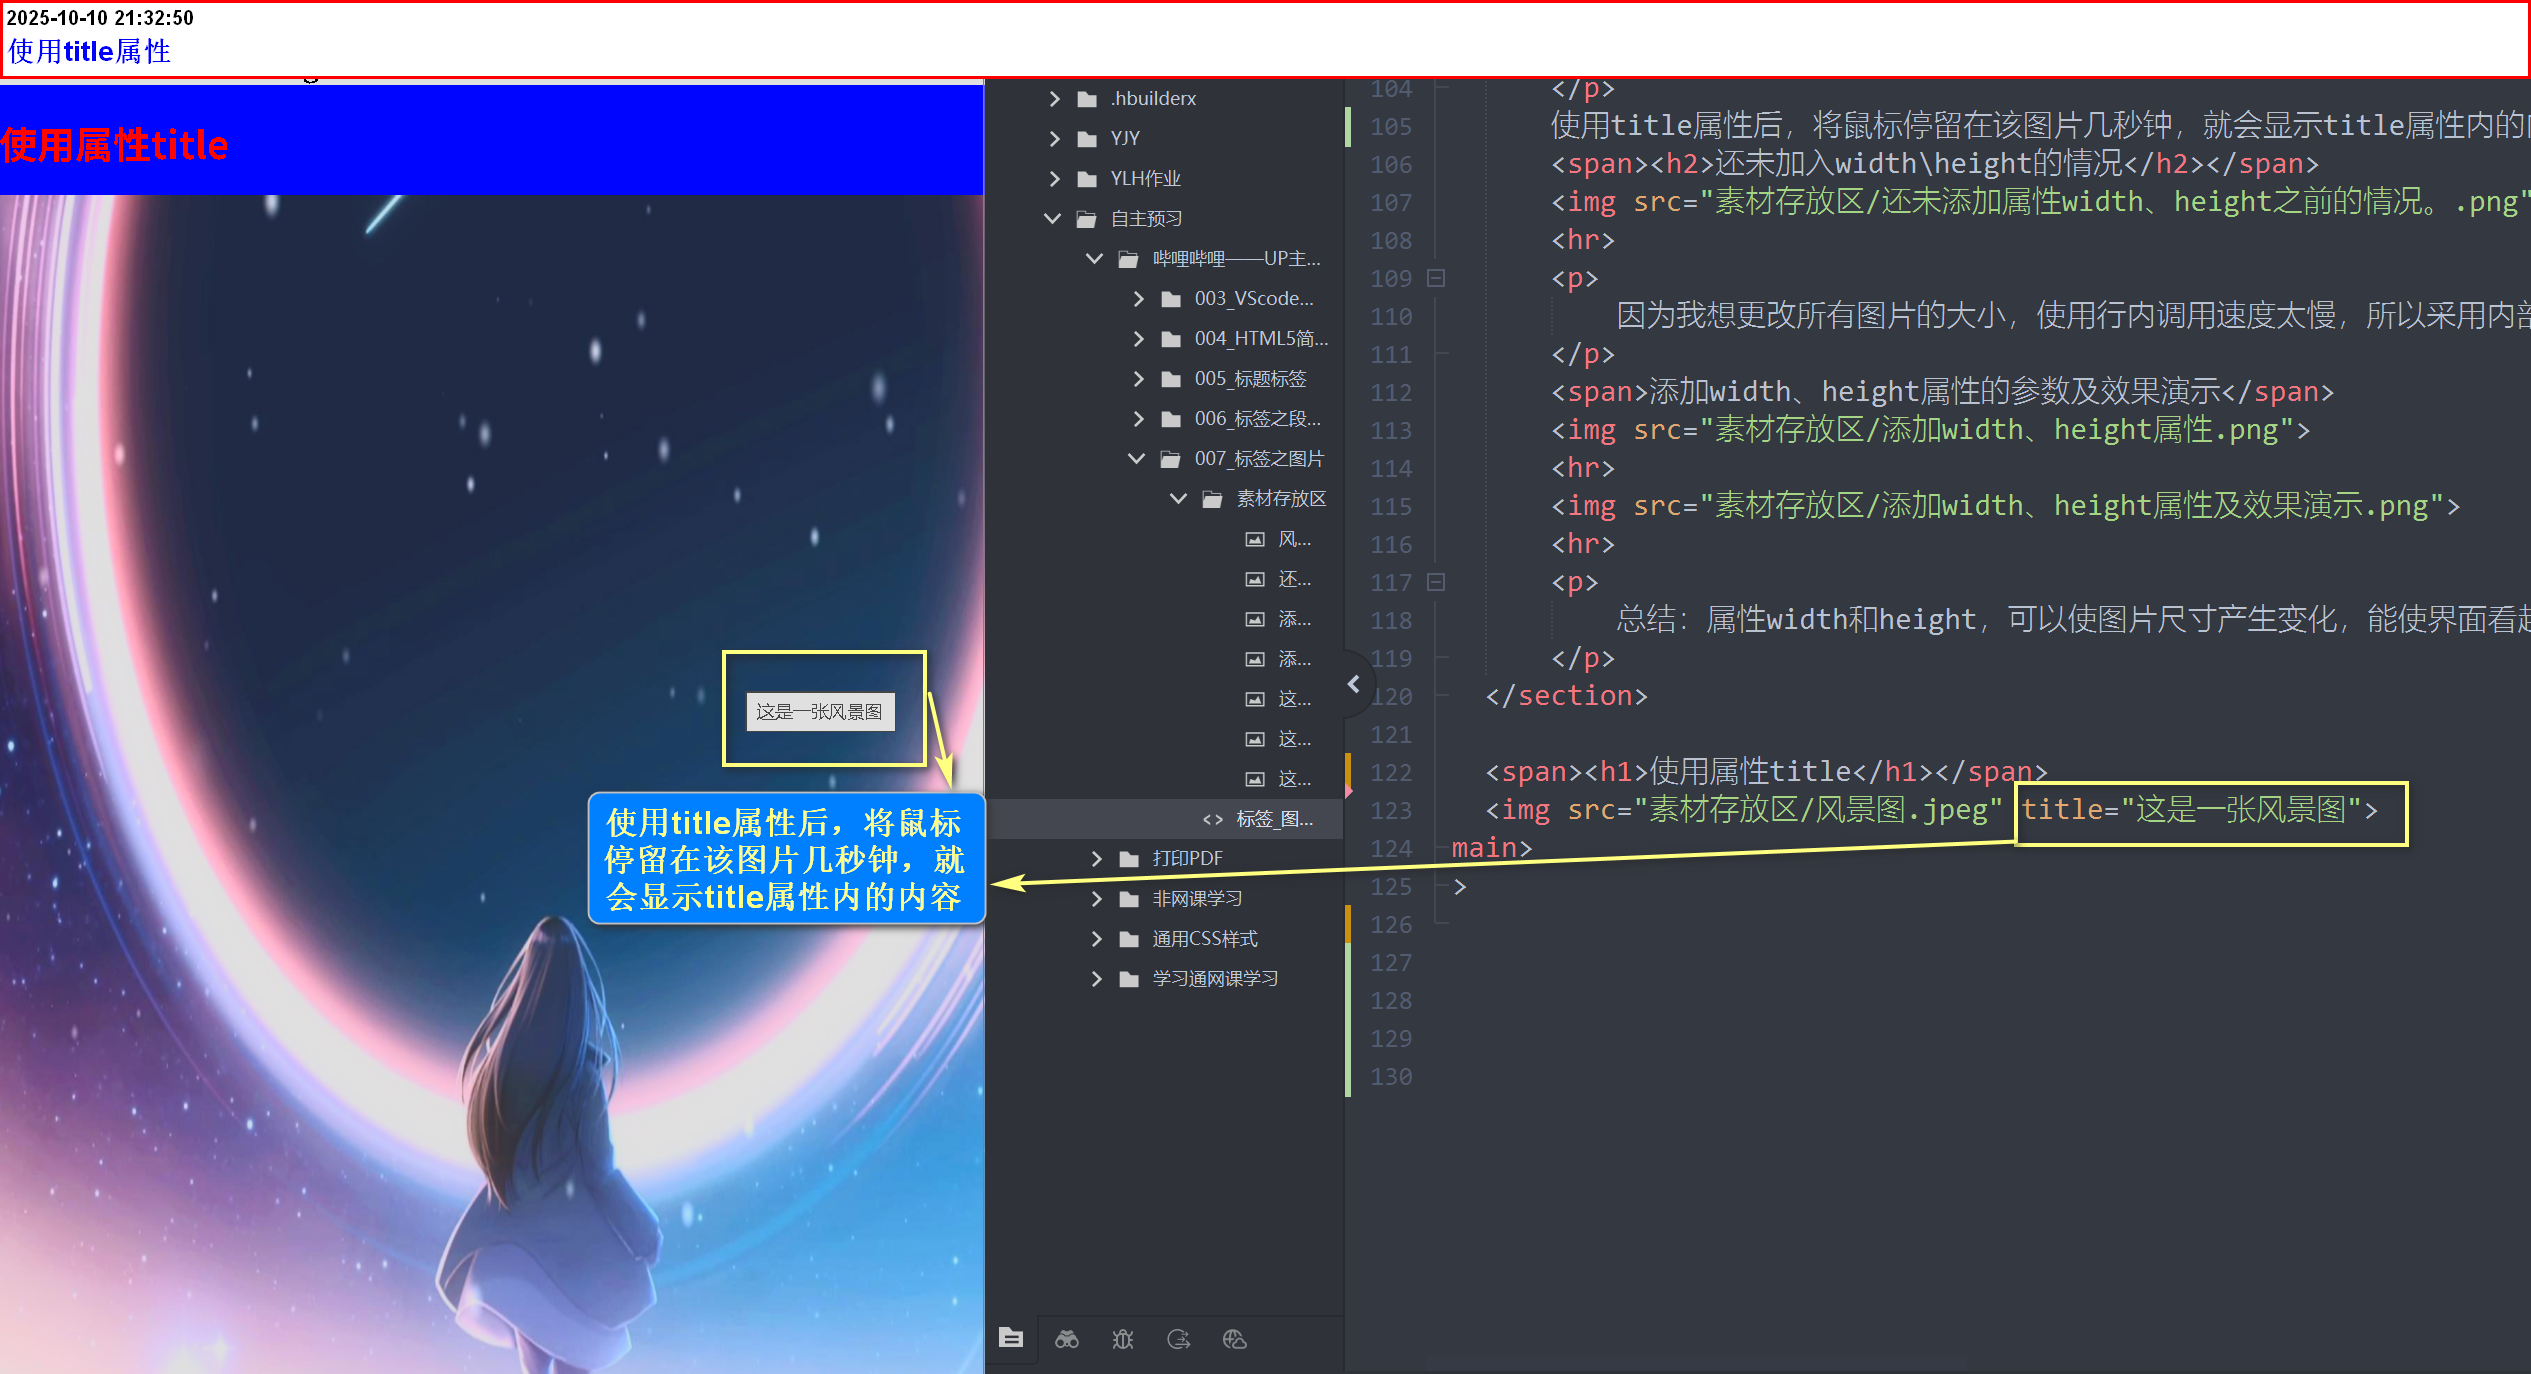
Task: Toggle fold marker on line 117
Action: pos(1436,582)
